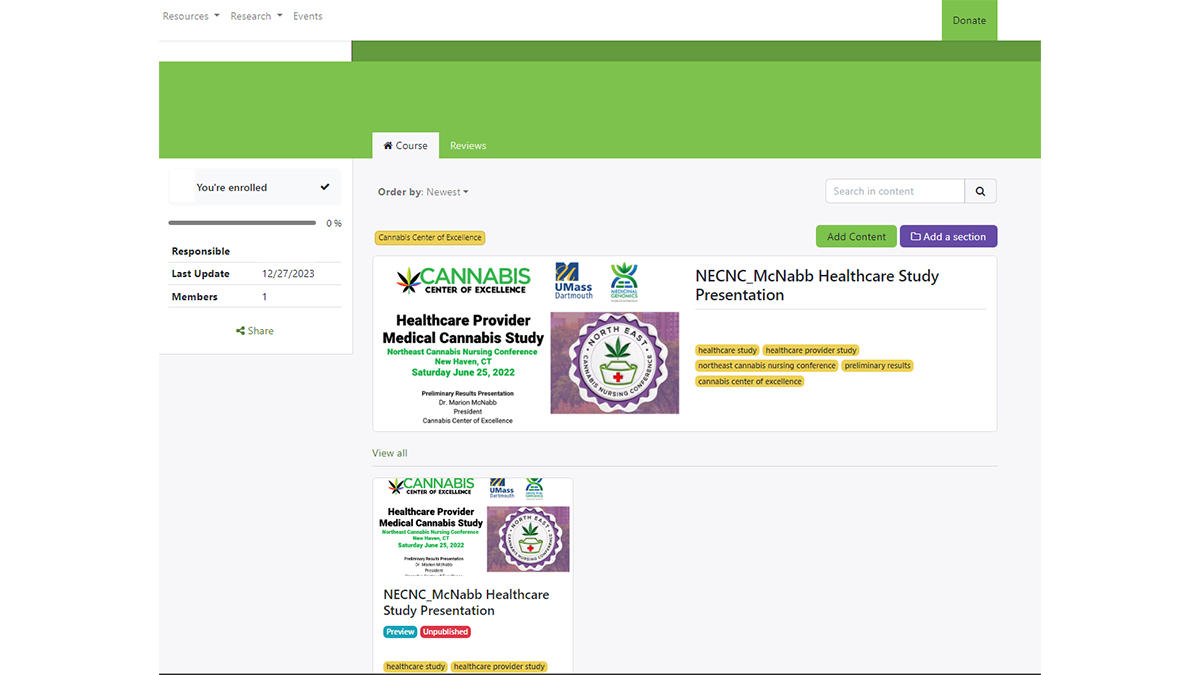Open the Events menu item
The height and width of the screenshot is (675, 1200).
[x=308, y=16]
